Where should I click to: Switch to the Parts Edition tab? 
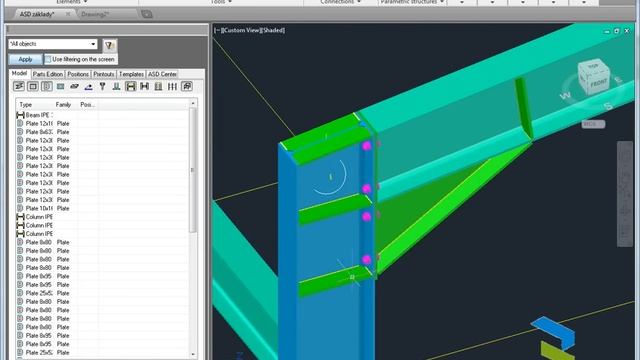[x=48, y=74]
